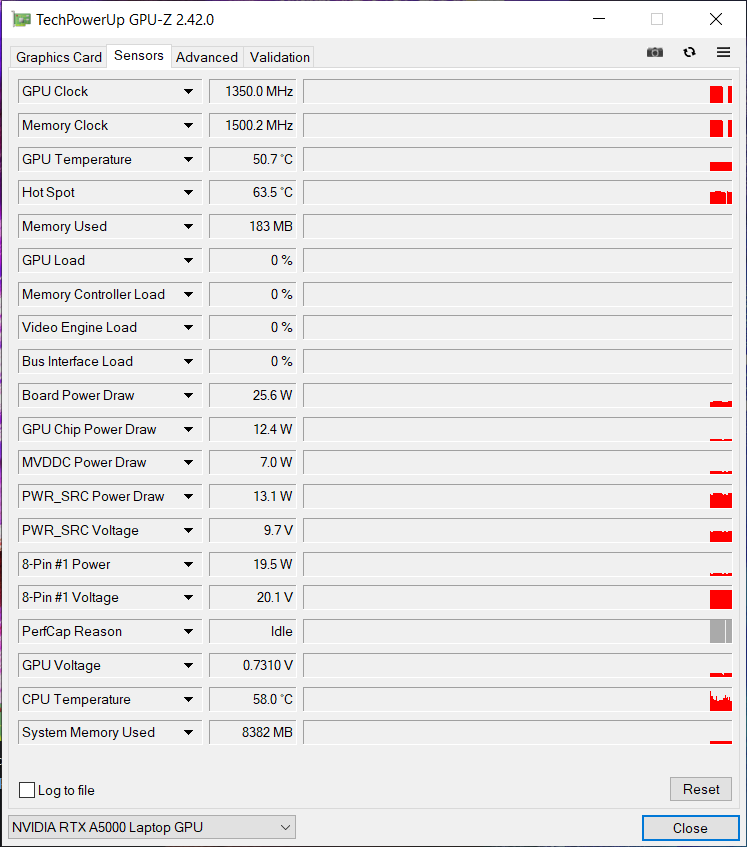
Task: Open the hamburger menu icon
Action: pyautogui.click(x=723, y=52)
